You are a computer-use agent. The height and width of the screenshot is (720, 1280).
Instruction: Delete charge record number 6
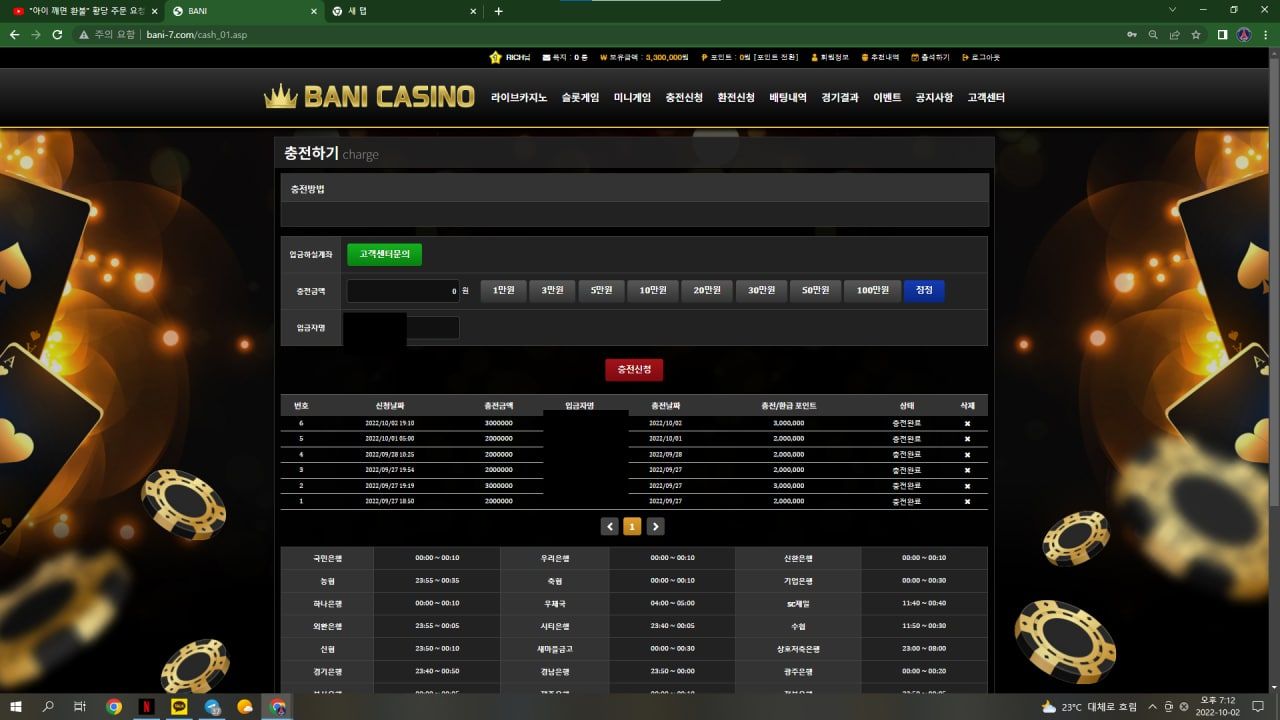(x=967, y=423)
